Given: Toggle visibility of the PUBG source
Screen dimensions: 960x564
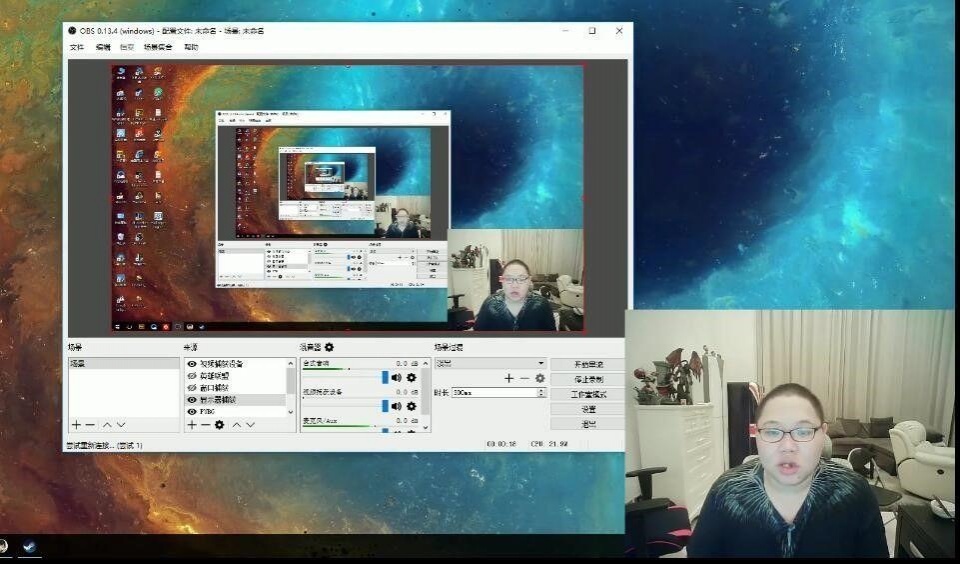Looking at the screenshot, I should click(192, 411).
